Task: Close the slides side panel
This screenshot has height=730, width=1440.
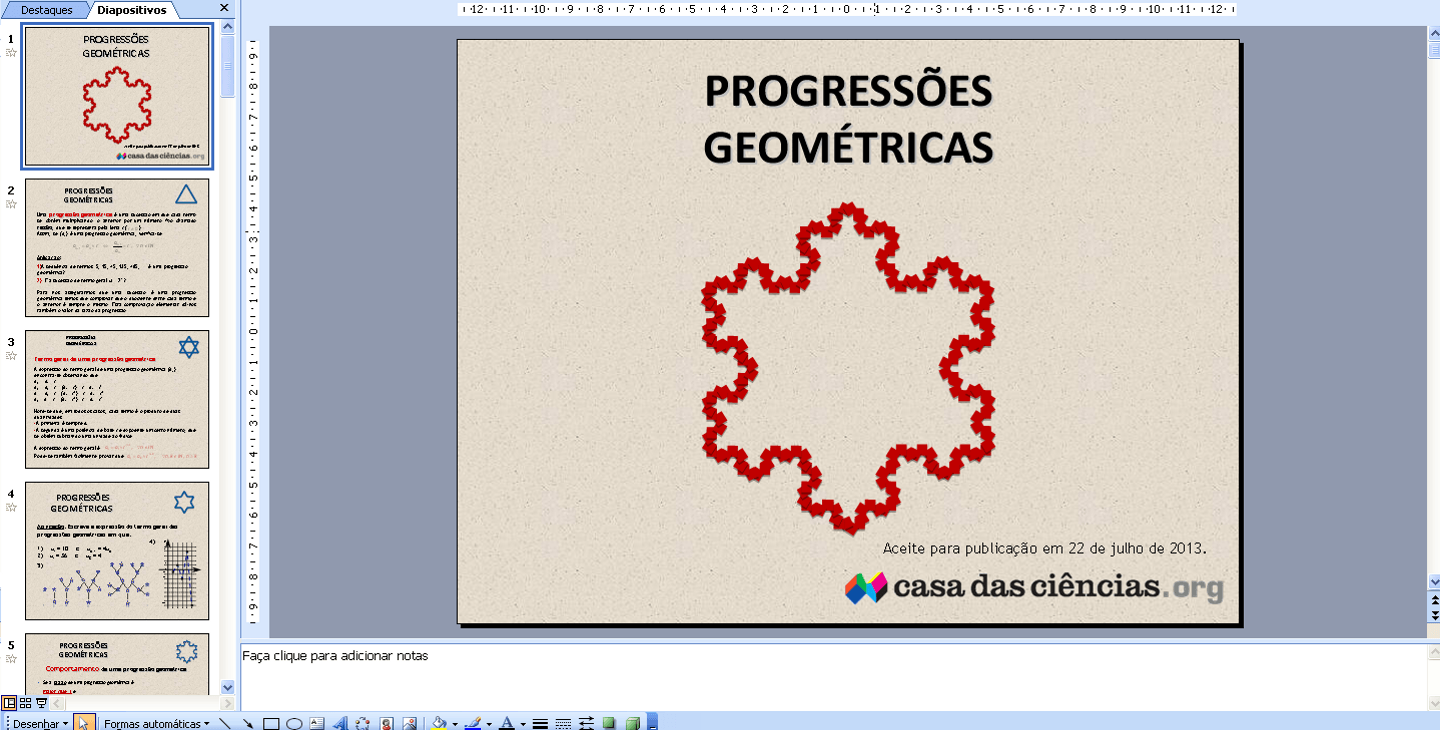Action: pos(224,9)
